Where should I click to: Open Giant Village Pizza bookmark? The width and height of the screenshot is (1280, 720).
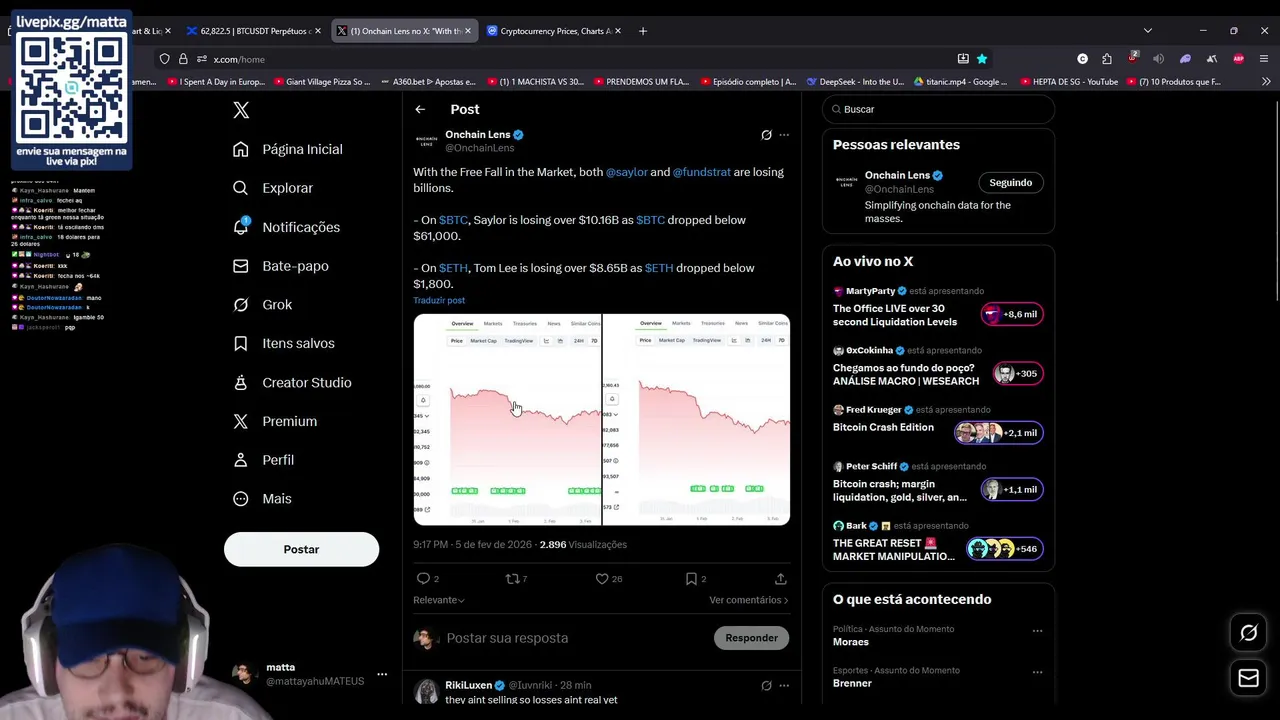pos(321,82)
